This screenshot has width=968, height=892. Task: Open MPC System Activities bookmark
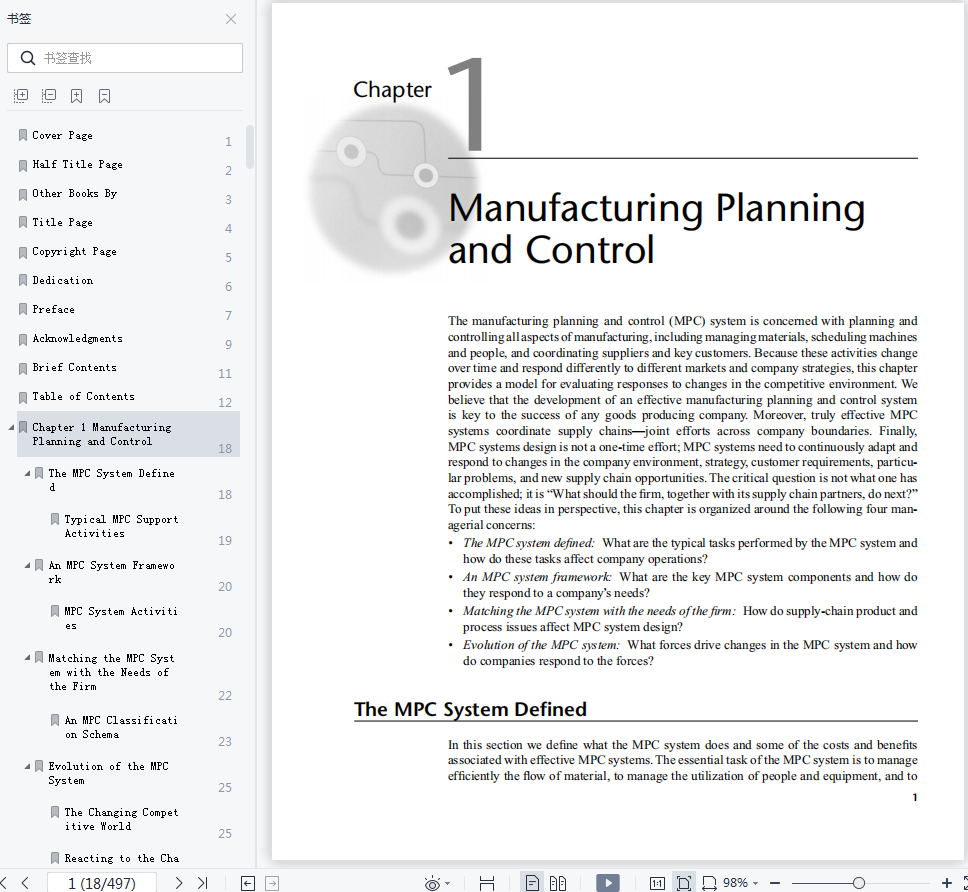pos(121,618)
